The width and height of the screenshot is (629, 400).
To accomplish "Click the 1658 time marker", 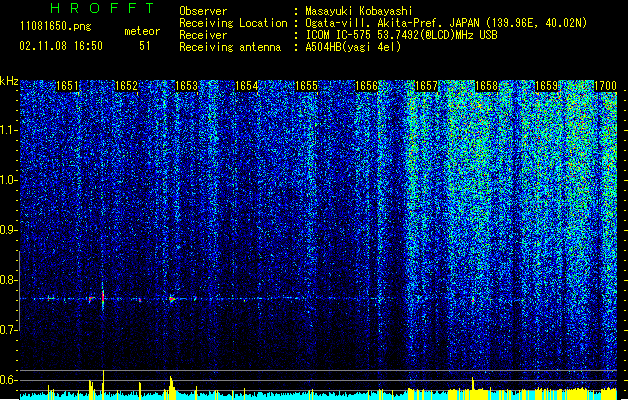I will click(486, 86).
